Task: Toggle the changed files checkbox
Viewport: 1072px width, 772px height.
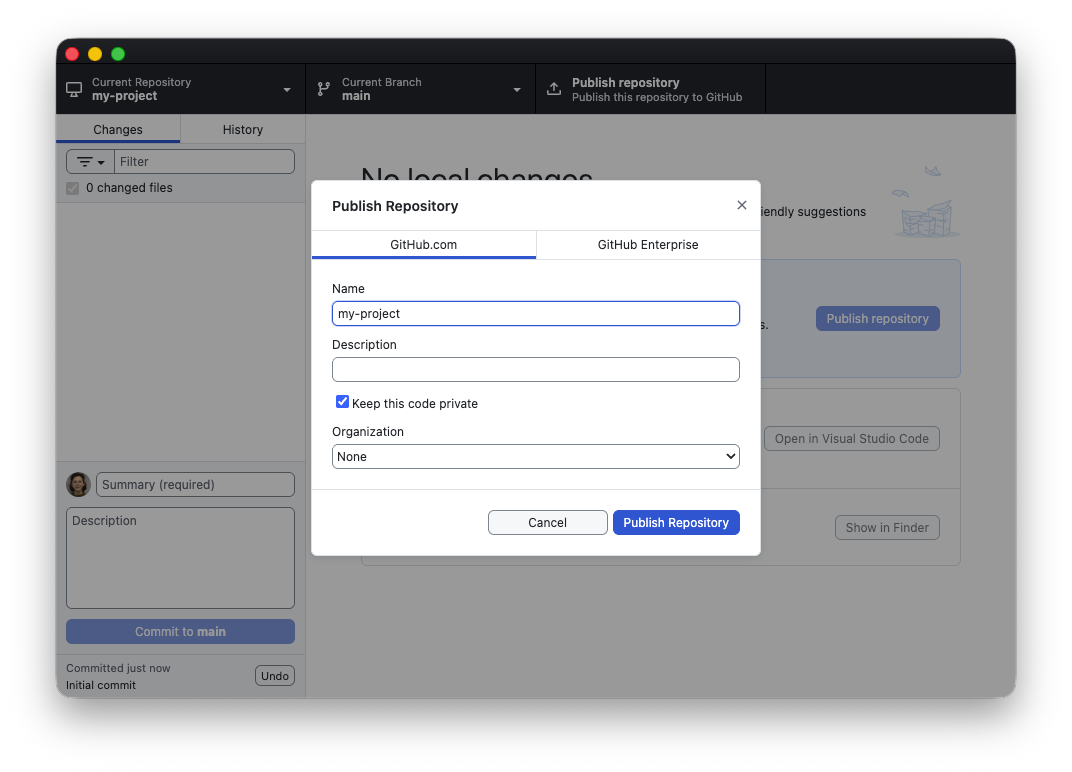Action: 72,188
